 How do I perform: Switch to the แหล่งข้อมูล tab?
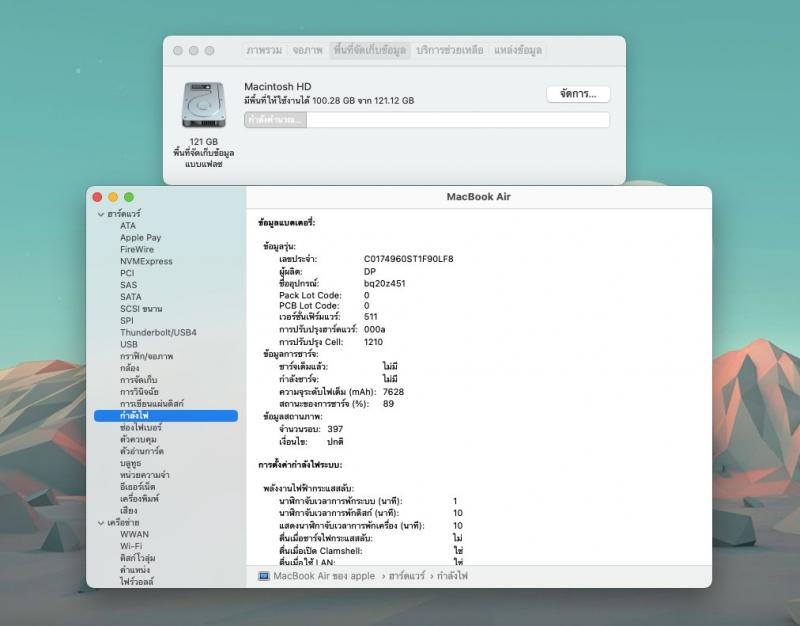517,50
